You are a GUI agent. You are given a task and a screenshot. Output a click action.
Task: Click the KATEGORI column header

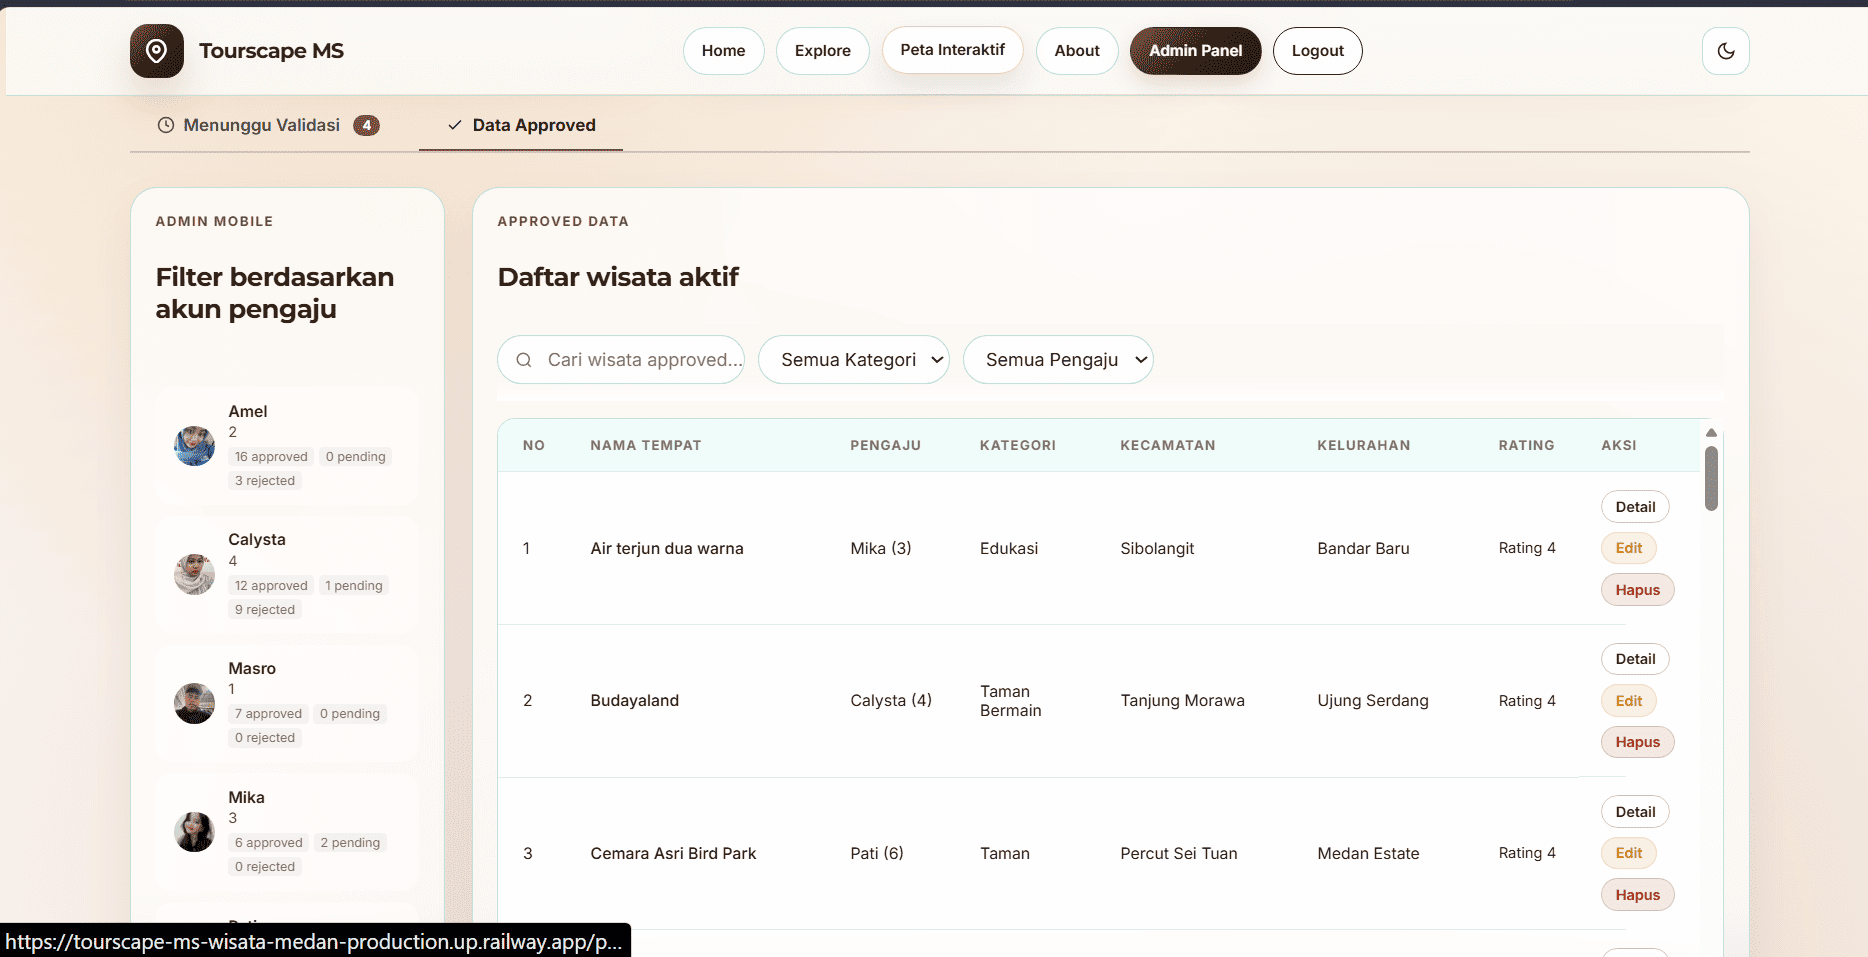point(1018,445)
